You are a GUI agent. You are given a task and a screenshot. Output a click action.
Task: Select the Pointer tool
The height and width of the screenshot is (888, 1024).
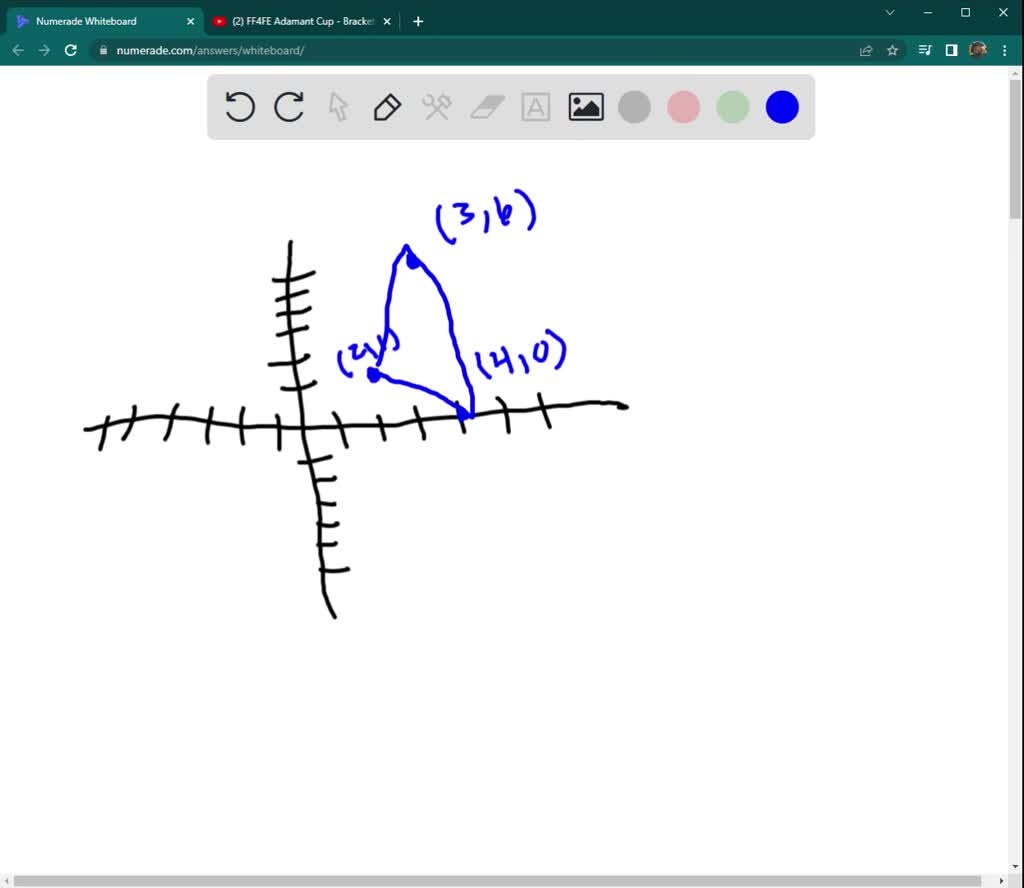[338, 107]
